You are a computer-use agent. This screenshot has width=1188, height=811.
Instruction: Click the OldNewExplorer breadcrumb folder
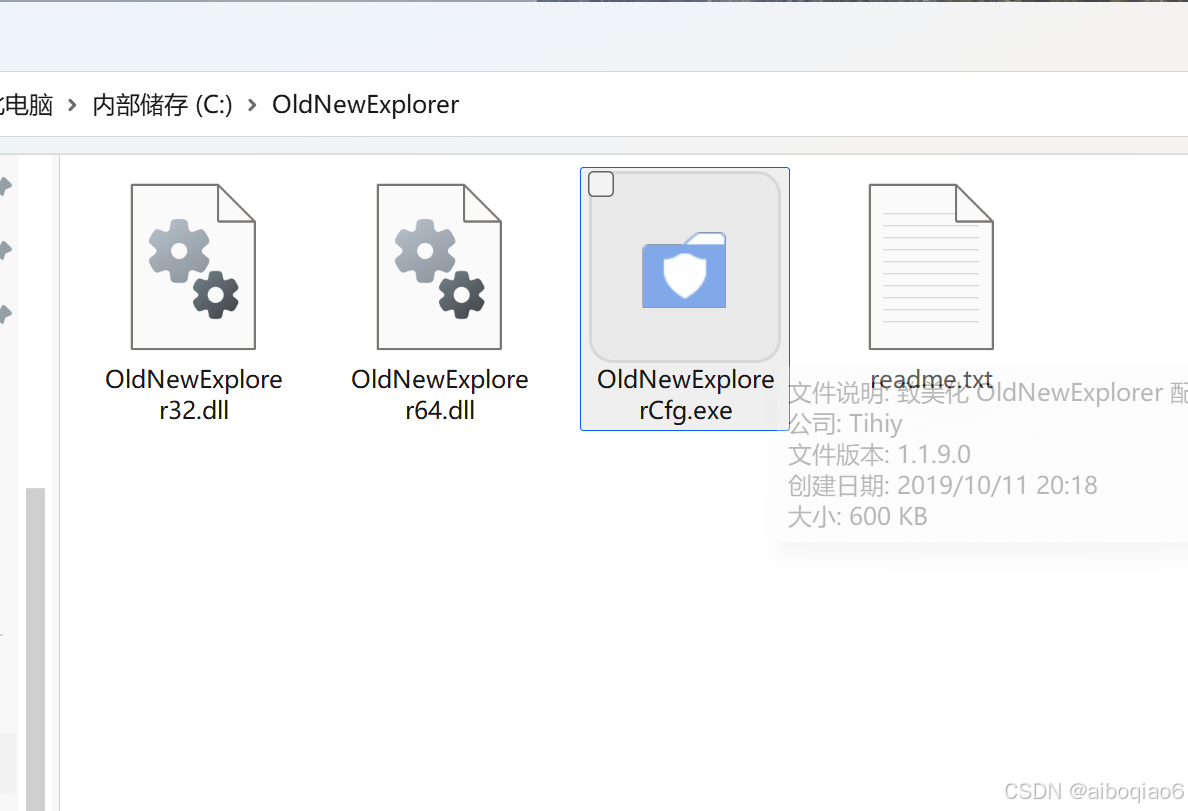[365, 105]
